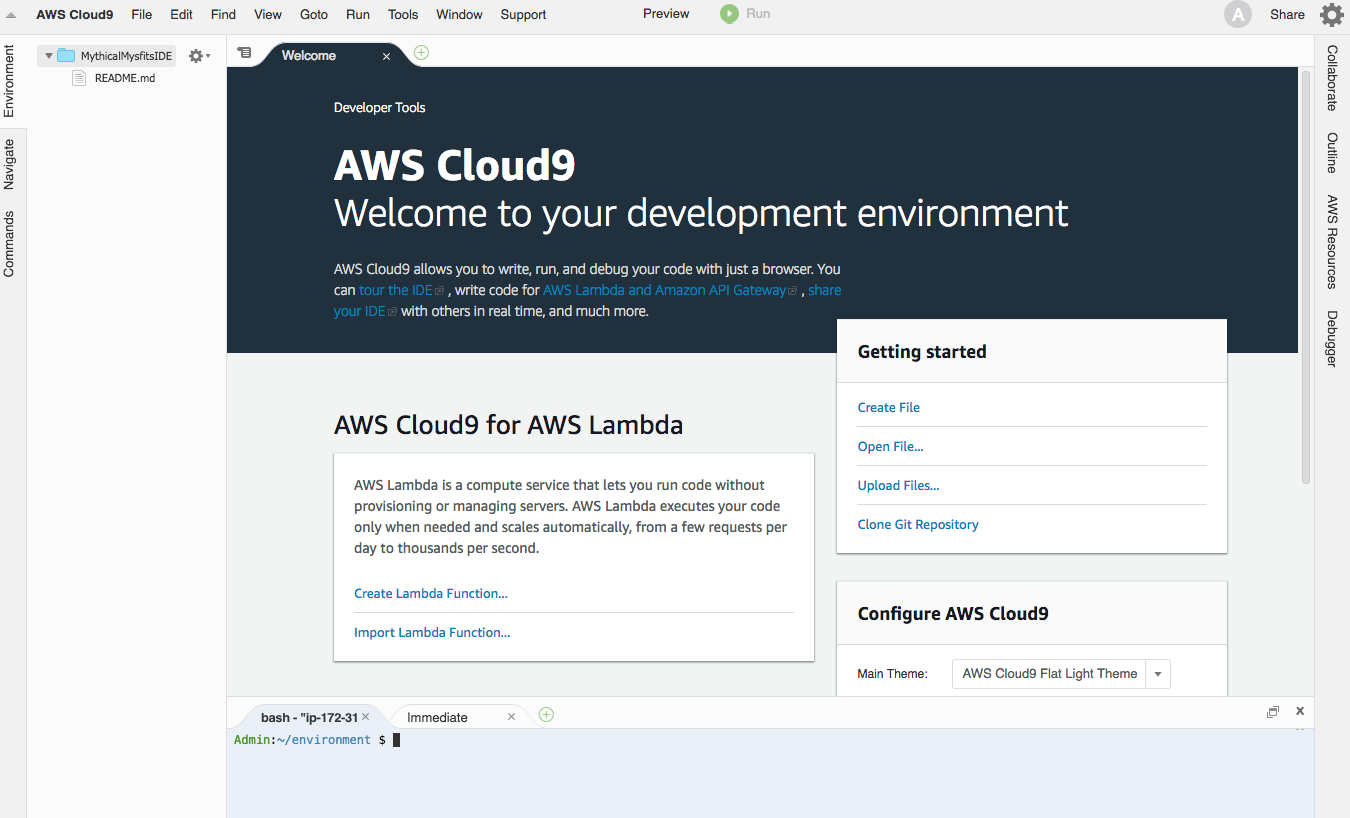Click the Share button
The image size is (1350, 818).
pos(1287,14)
